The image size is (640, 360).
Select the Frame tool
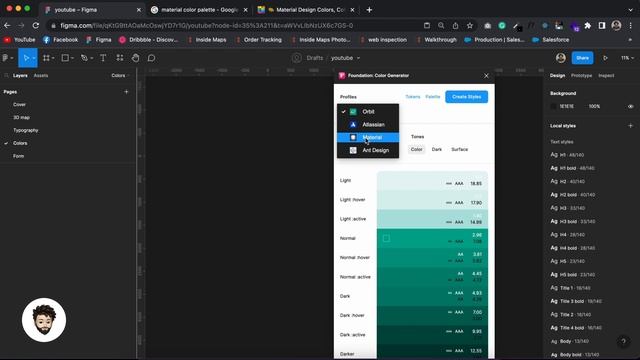coord(46,58)
